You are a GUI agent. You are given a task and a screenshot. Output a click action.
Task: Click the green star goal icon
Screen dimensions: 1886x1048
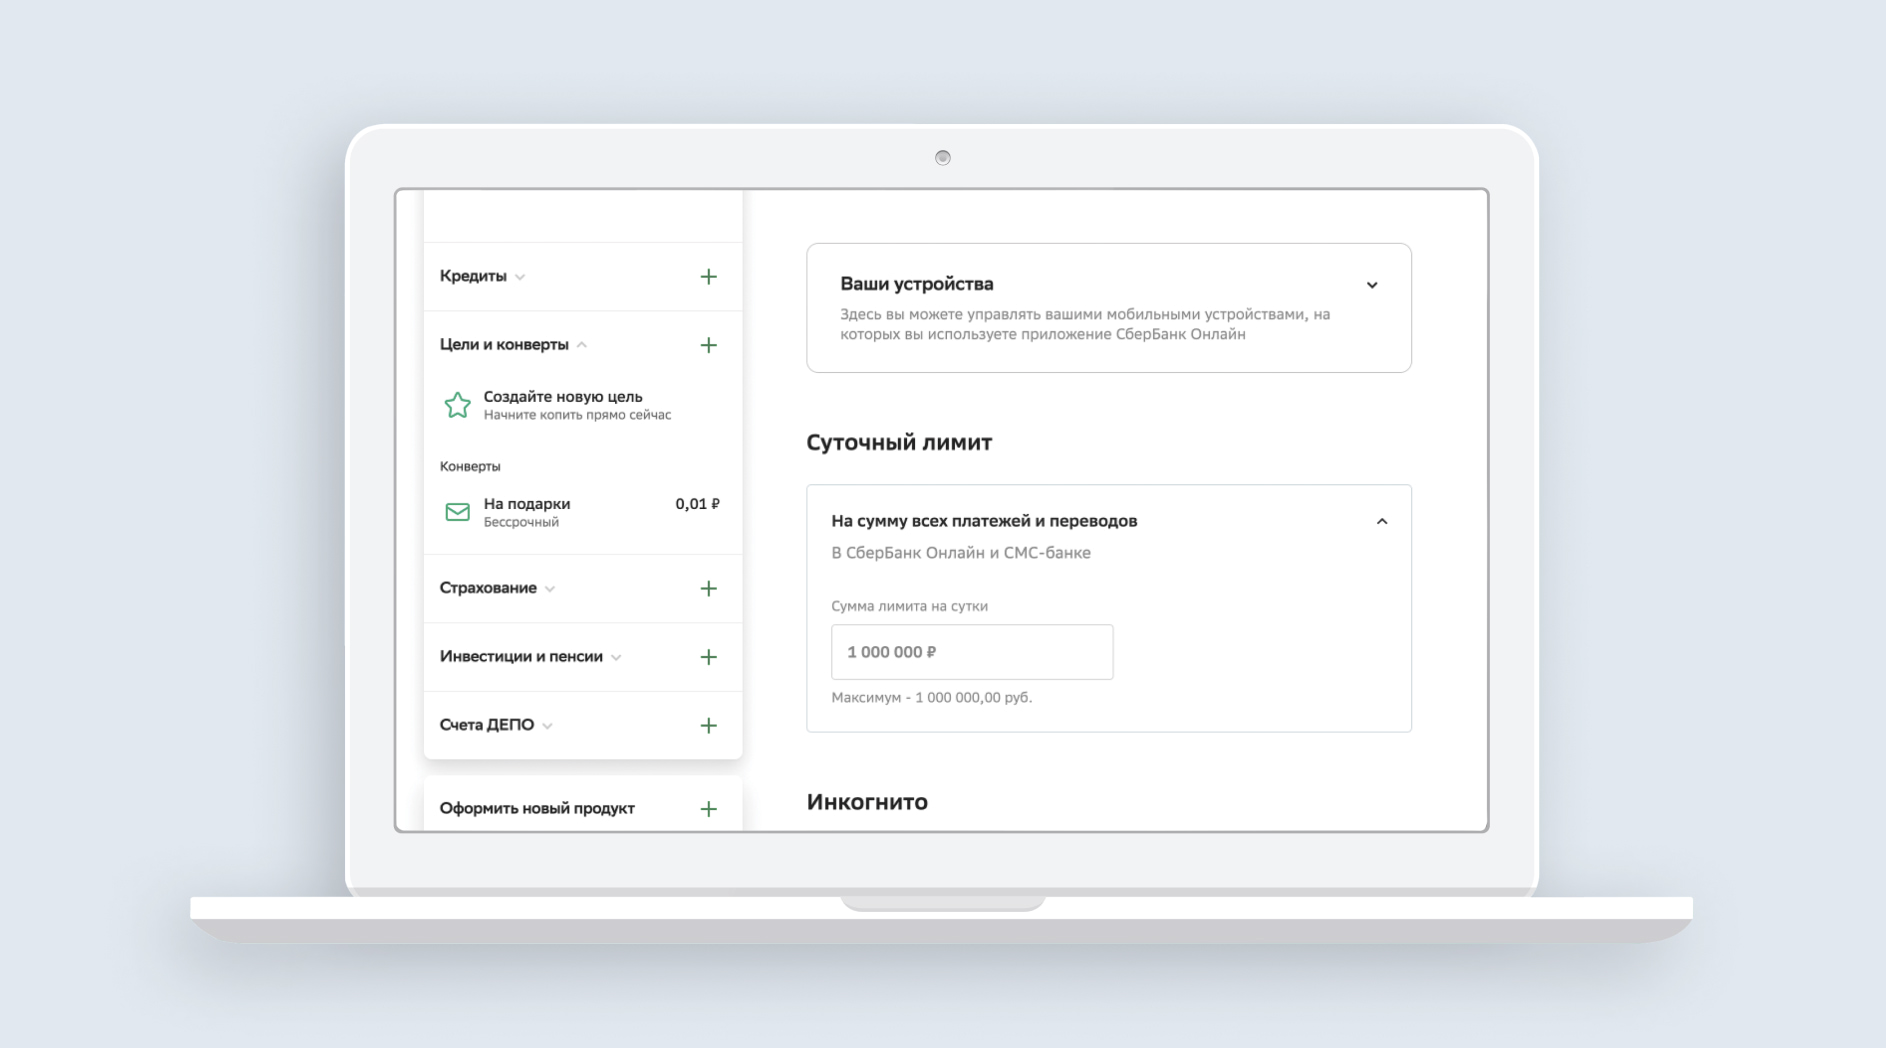457,405
